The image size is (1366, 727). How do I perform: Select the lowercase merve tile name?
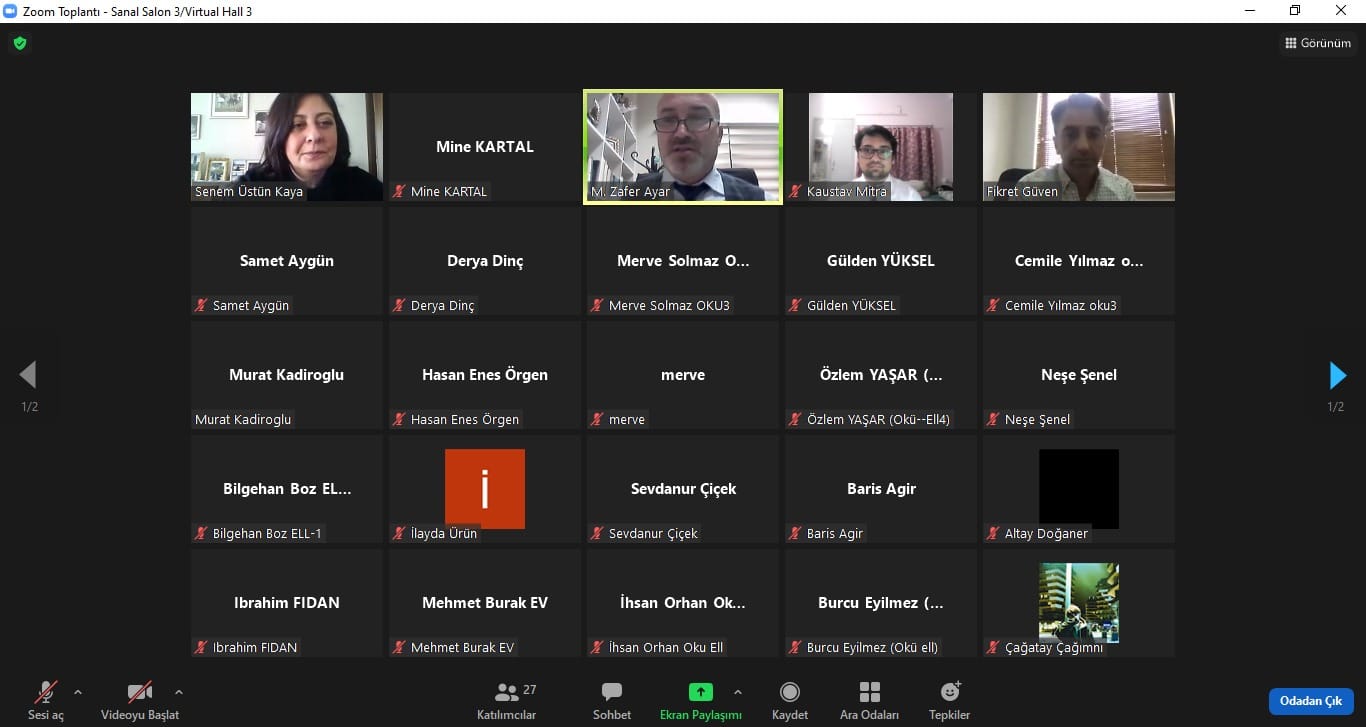click(683, 375)
